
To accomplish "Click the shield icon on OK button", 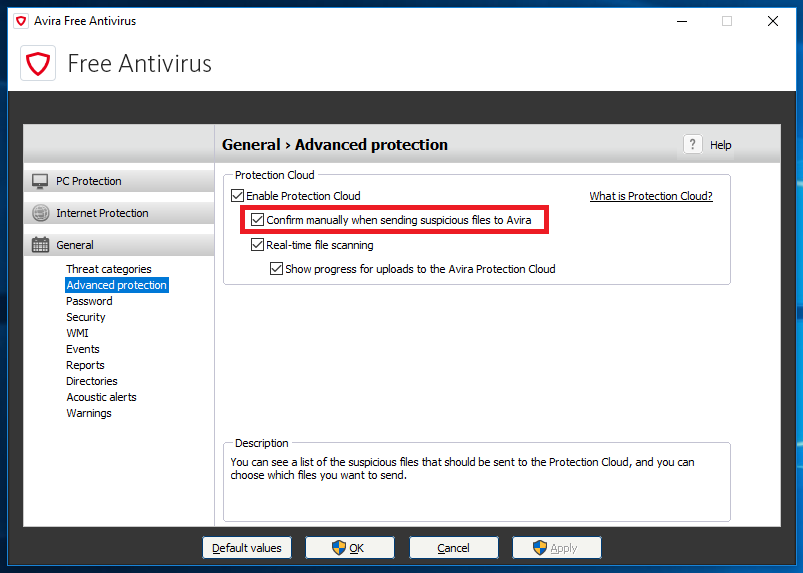I will click(339, 548).
